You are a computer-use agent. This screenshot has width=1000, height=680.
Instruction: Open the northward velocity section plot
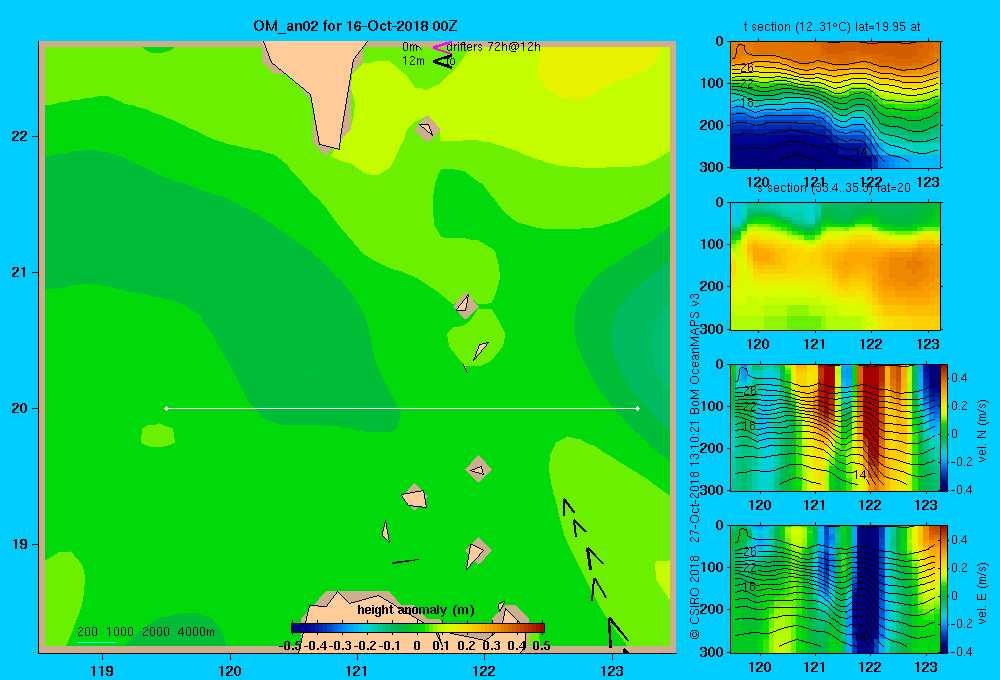pos(835,427)
